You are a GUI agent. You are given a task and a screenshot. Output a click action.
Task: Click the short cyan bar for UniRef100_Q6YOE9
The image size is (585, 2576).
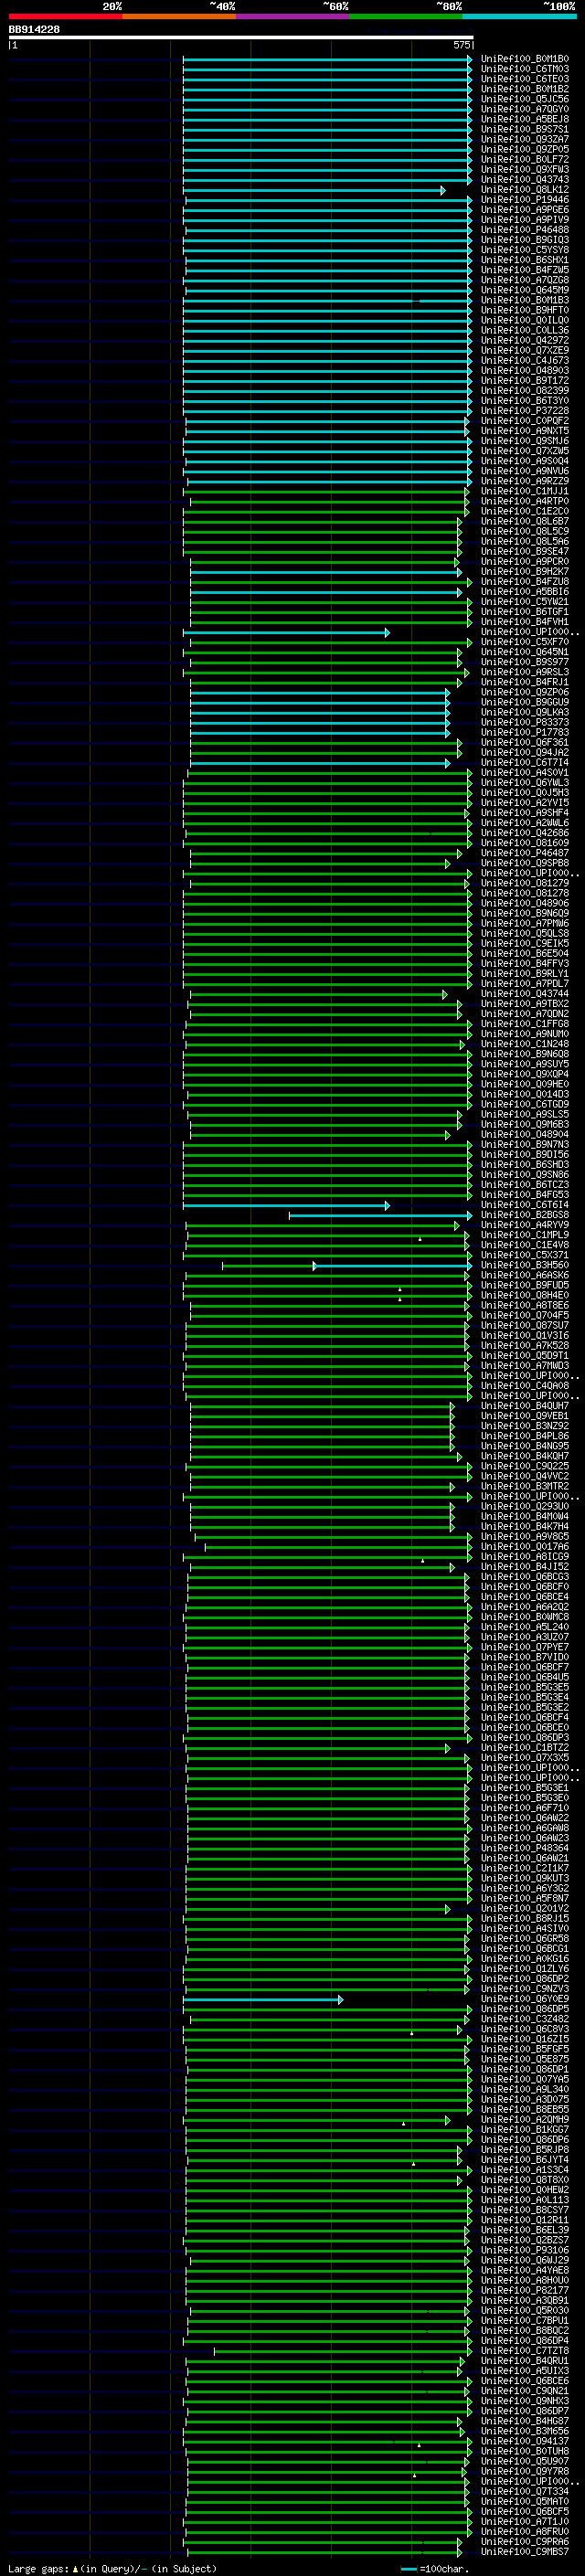tap(263, 2000)
